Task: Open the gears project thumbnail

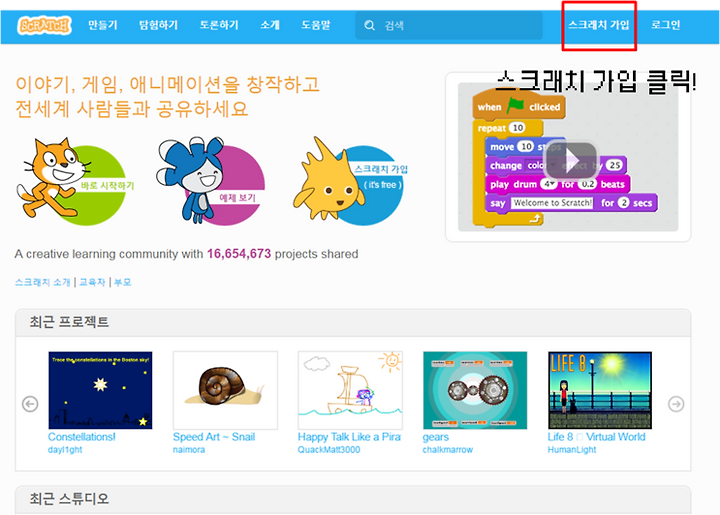Action: click(475, 390)
